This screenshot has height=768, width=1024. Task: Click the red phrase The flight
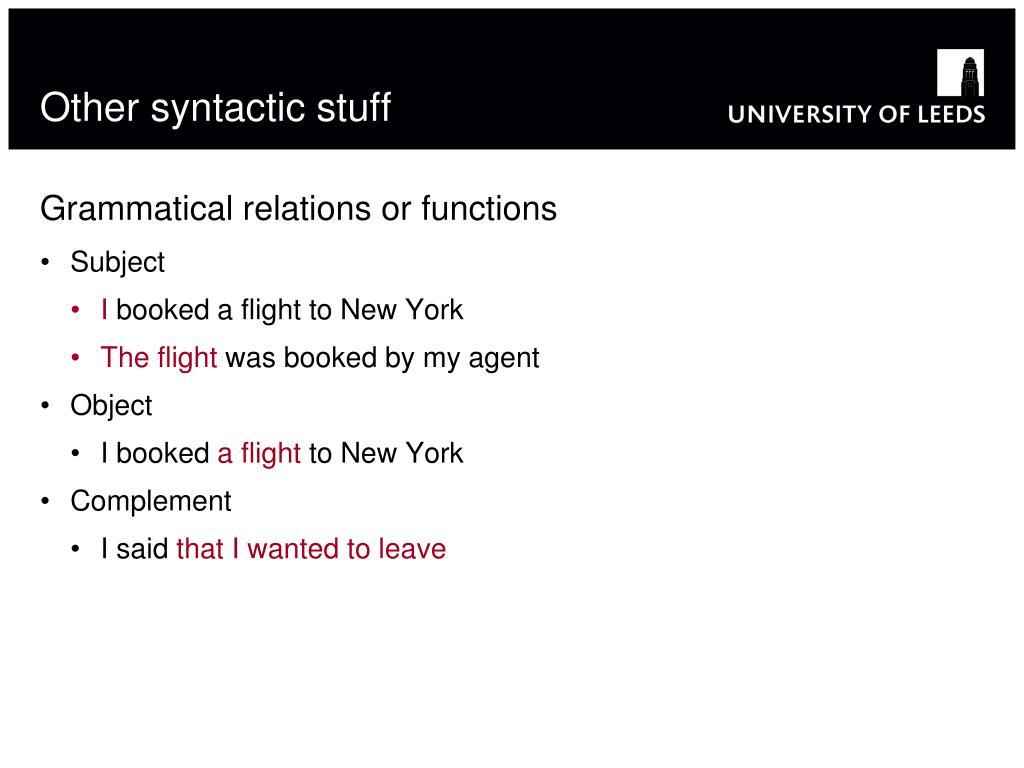pyautogui.click(x=159, y=358)
